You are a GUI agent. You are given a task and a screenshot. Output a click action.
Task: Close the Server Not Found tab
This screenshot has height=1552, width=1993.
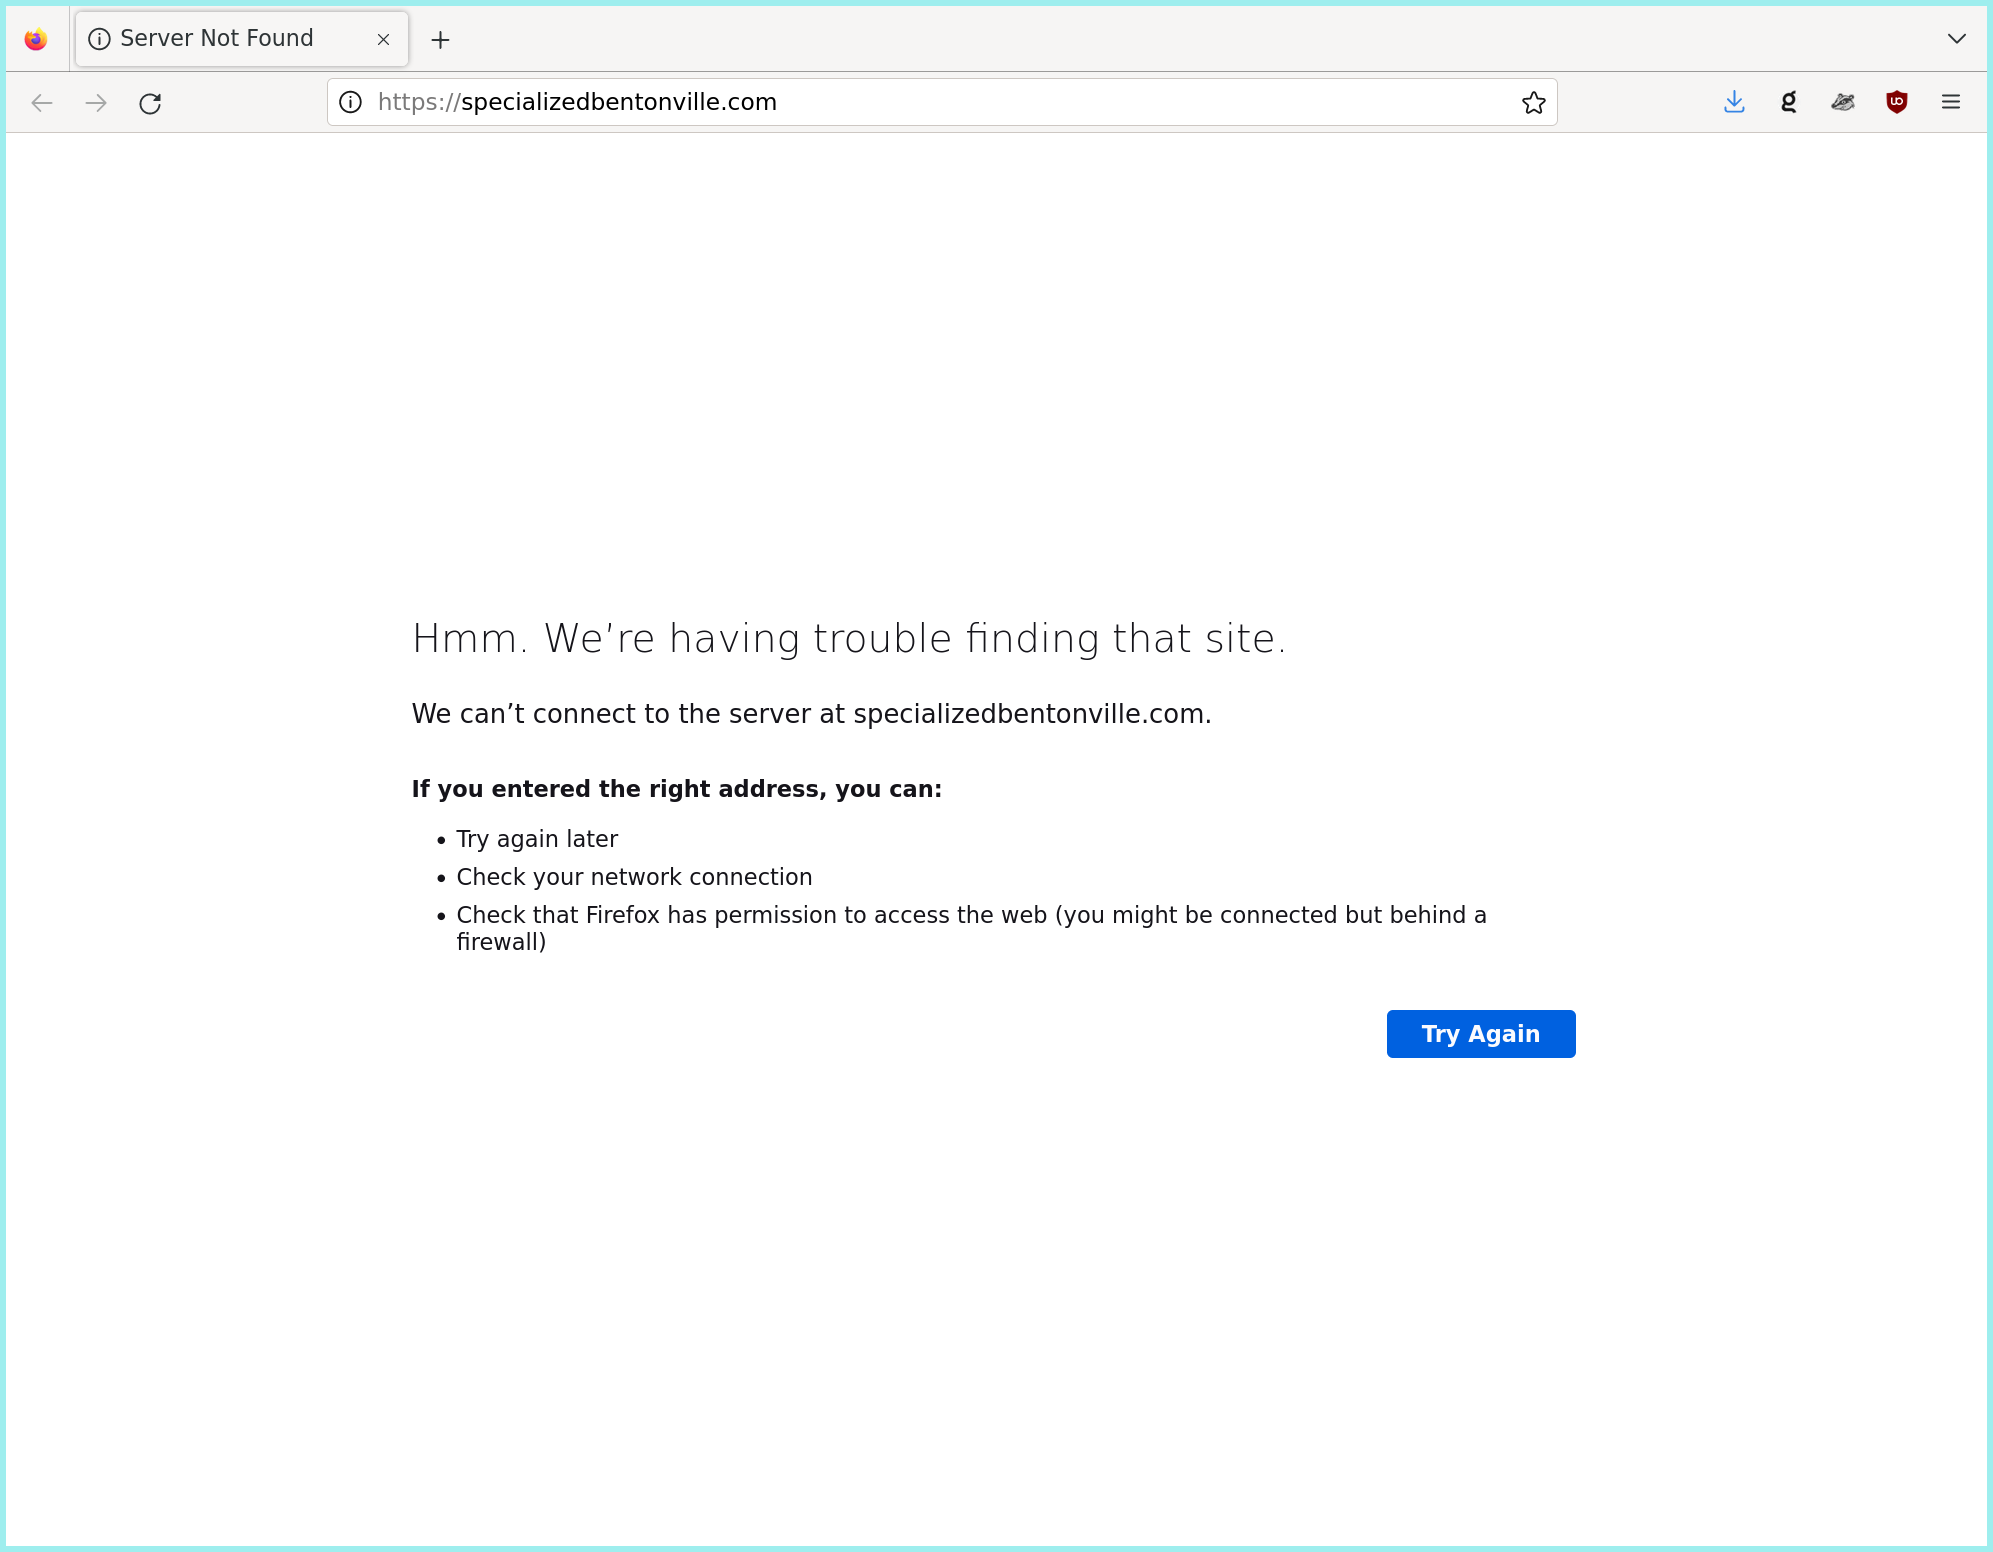[383, 40]
